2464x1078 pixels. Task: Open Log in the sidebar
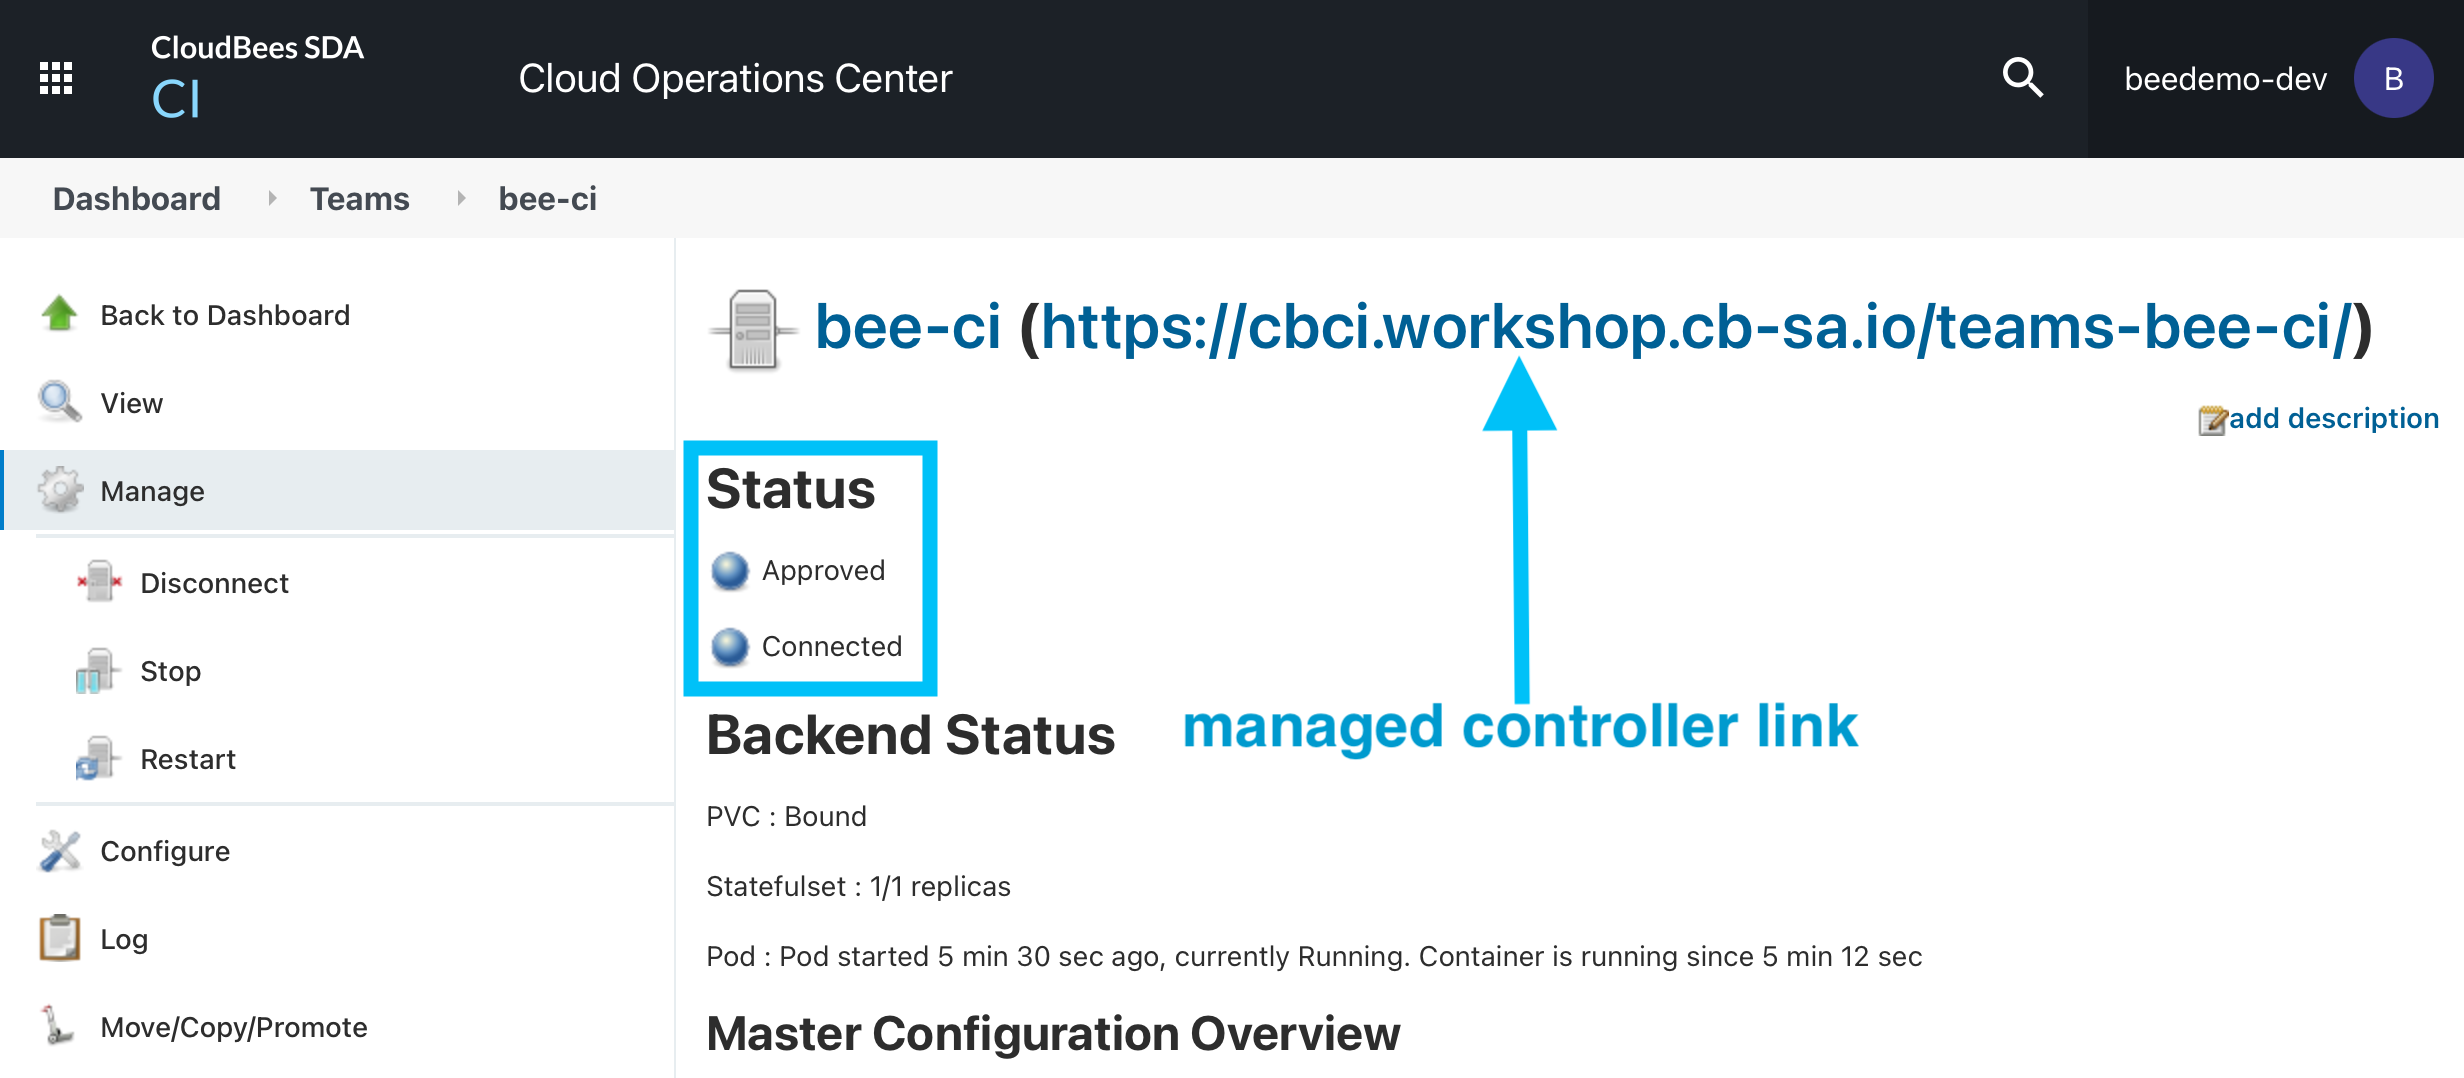[x=124, y=939]
